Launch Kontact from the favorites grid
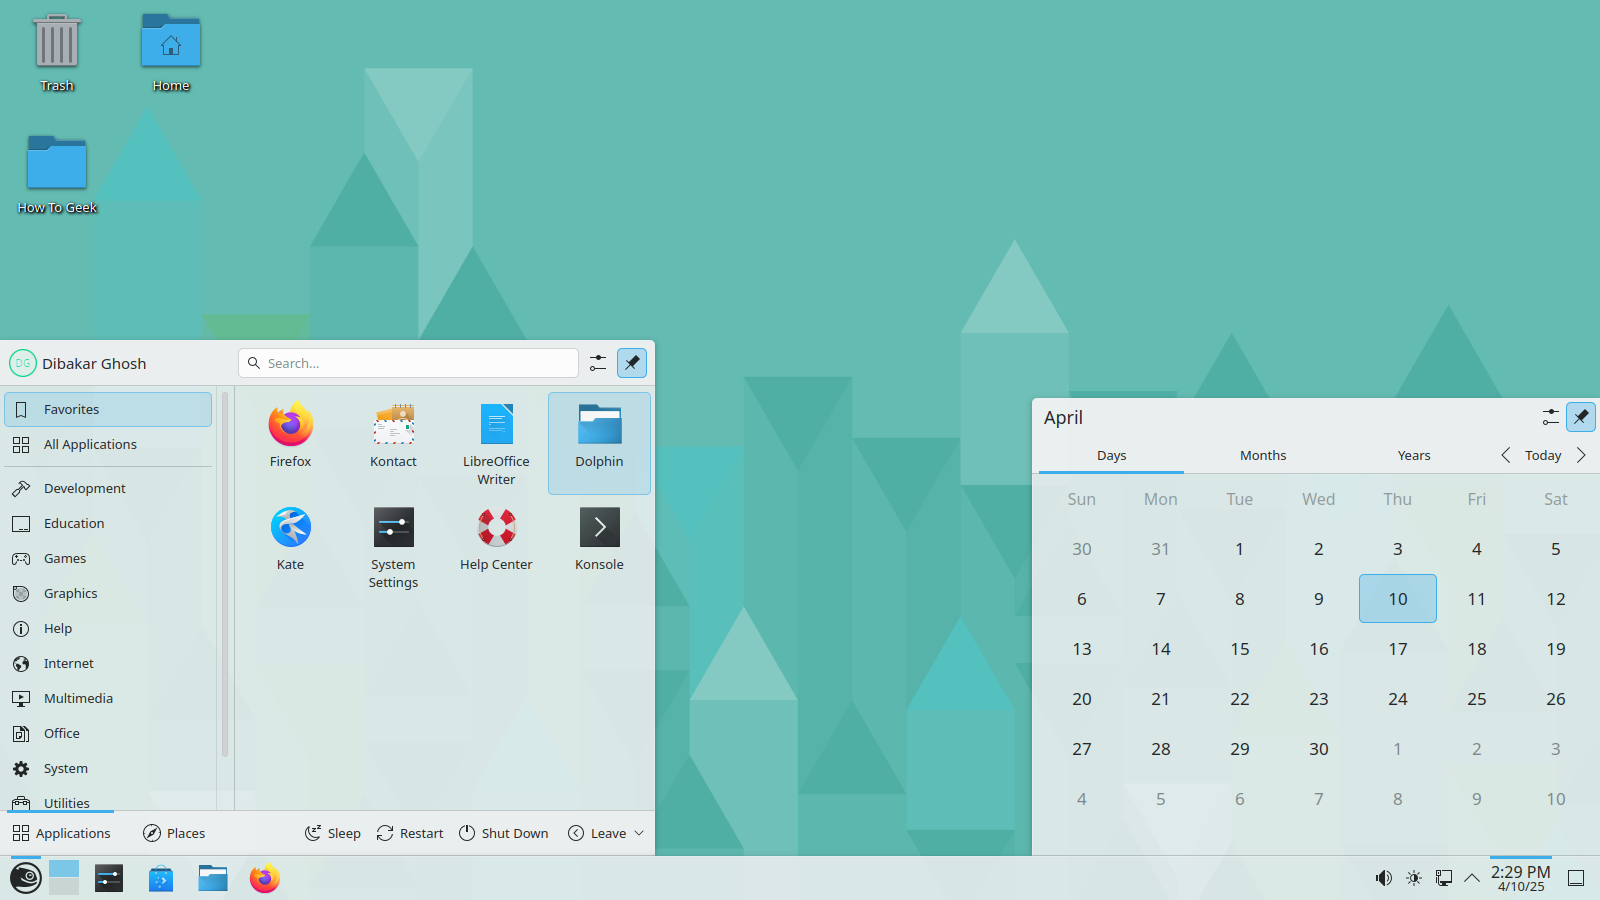1600x900 pixels. coord(393,433)
